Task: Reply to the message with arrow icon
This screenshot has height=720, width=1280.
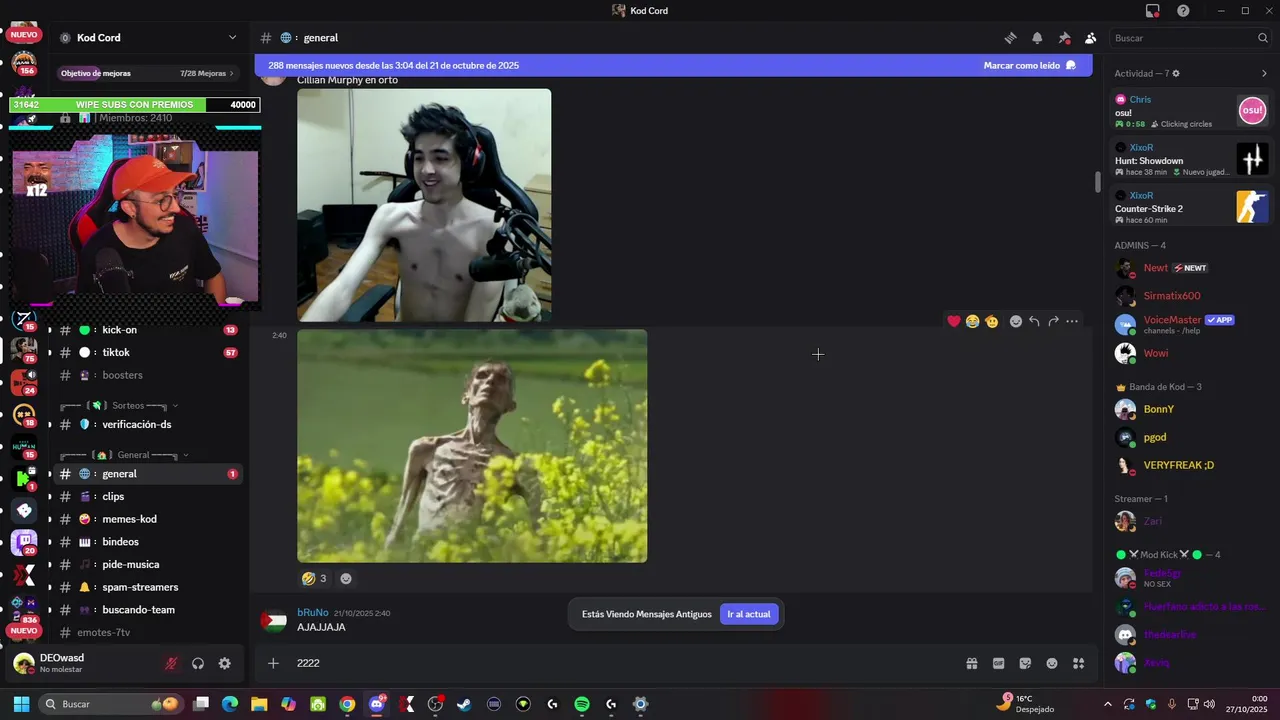Action: (1034, 321)
